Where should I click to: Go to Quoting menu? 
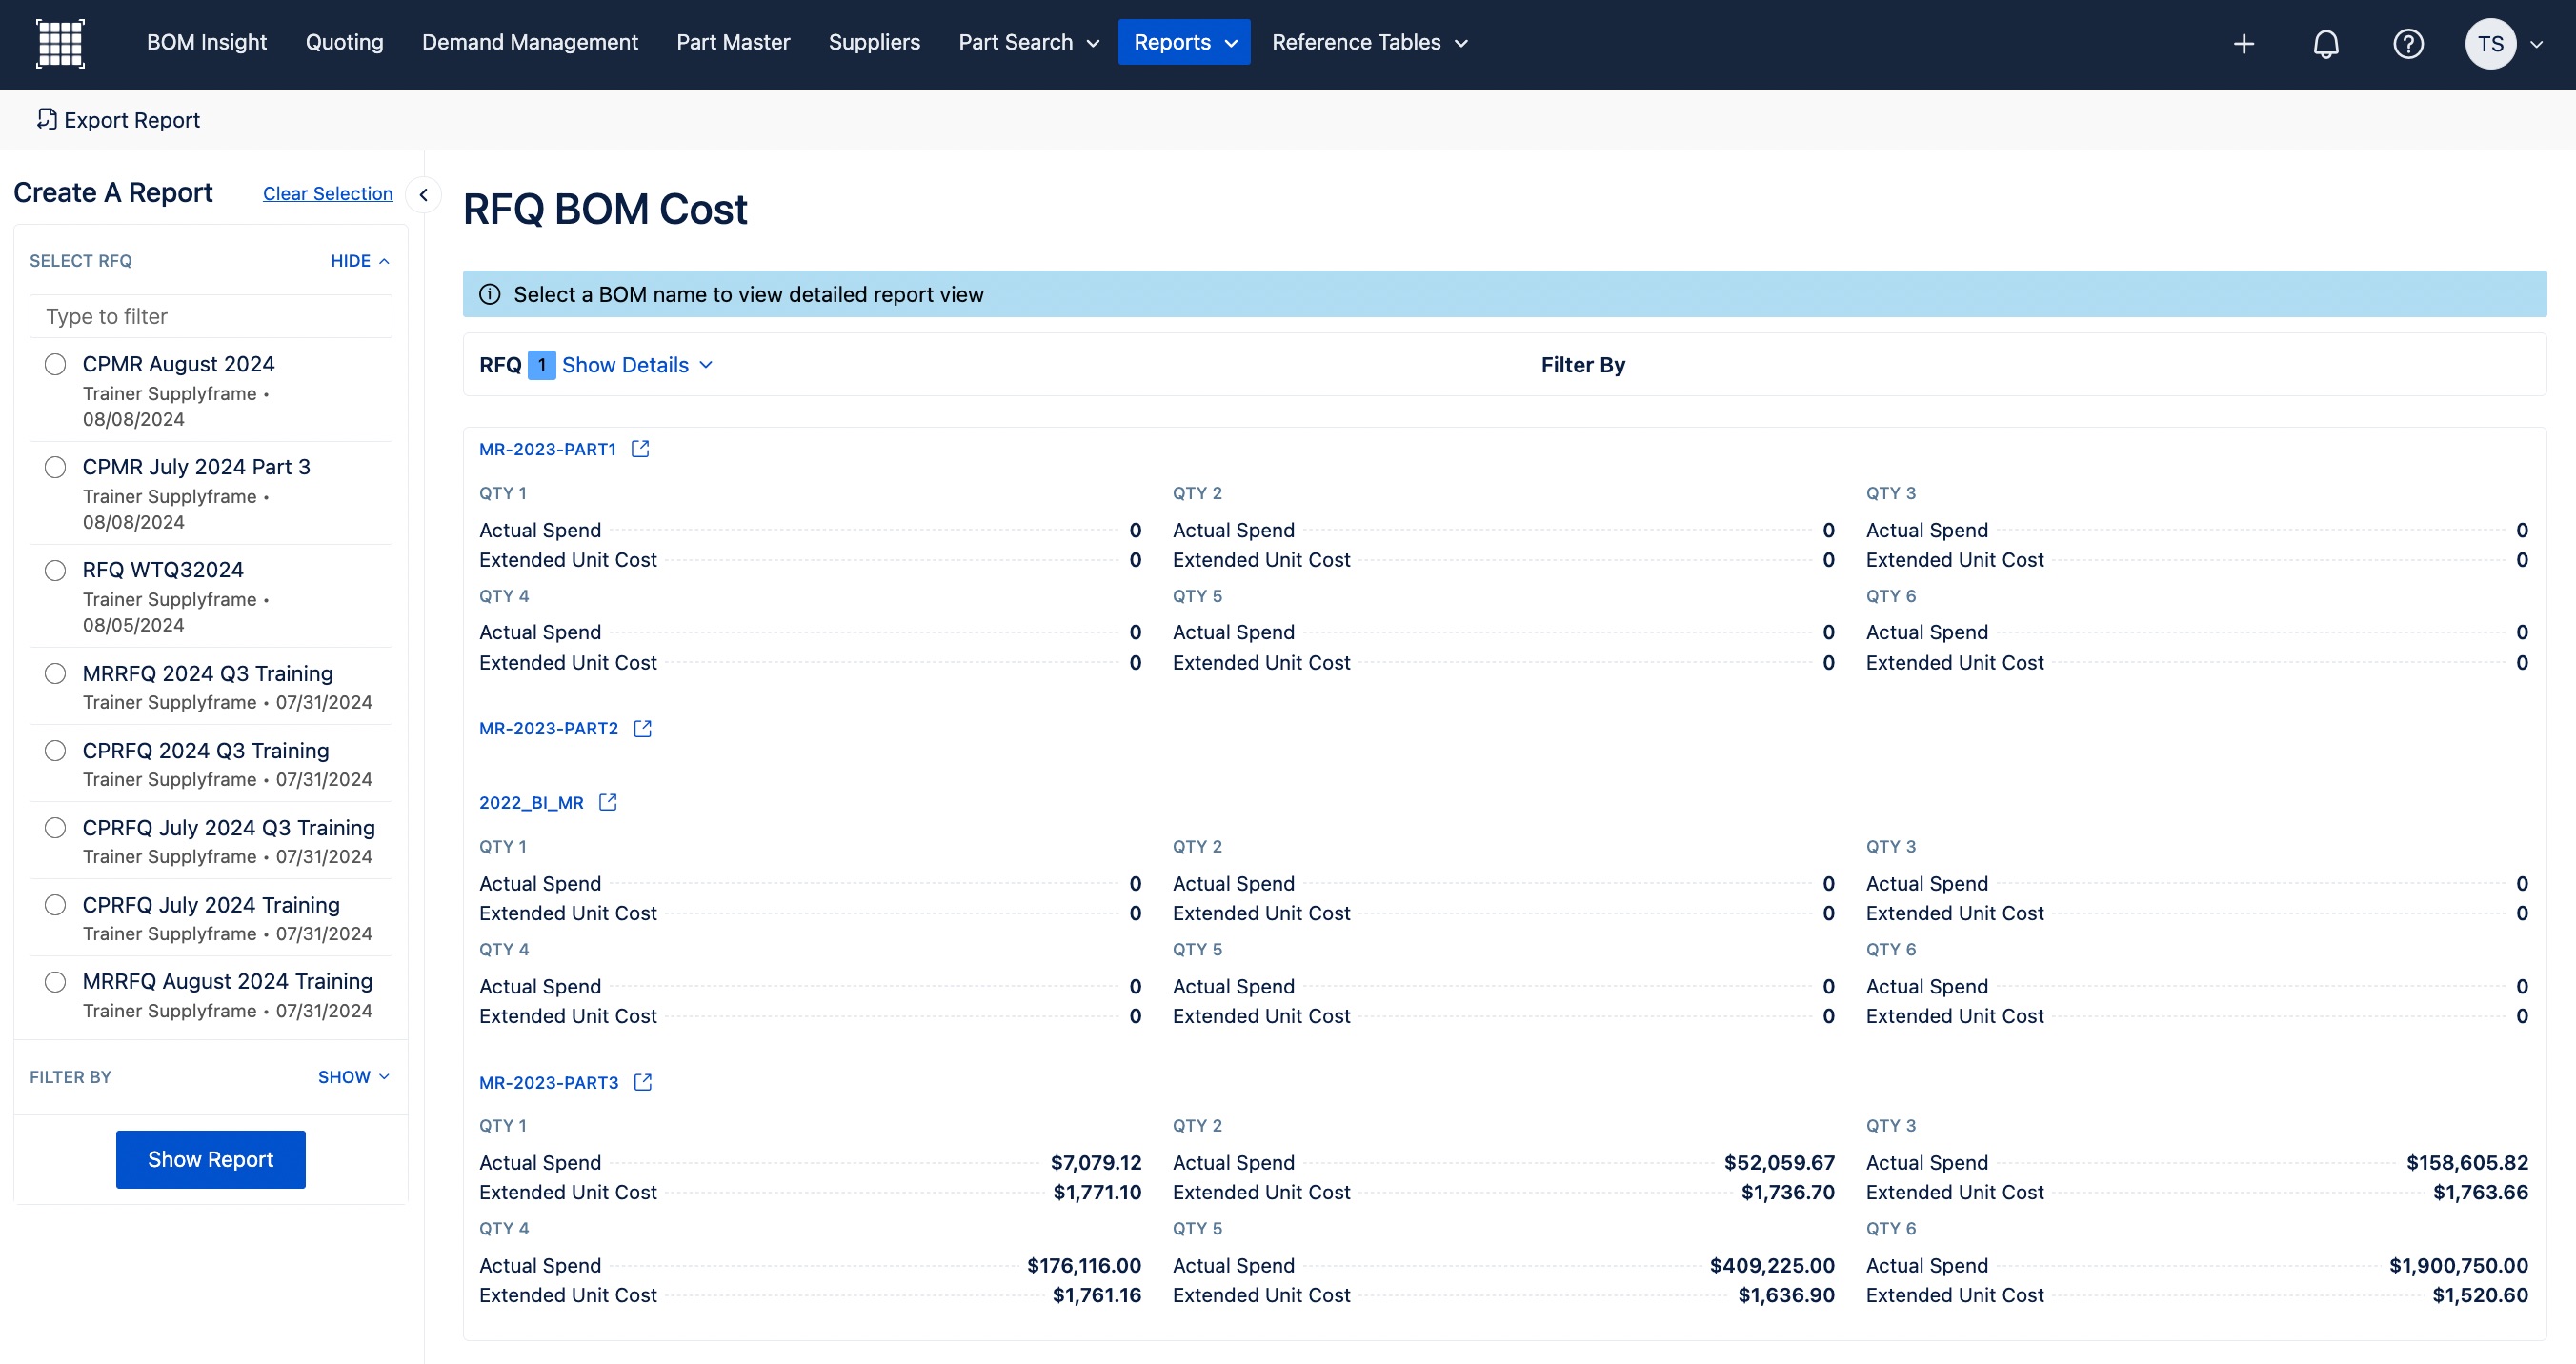(344, 43)
